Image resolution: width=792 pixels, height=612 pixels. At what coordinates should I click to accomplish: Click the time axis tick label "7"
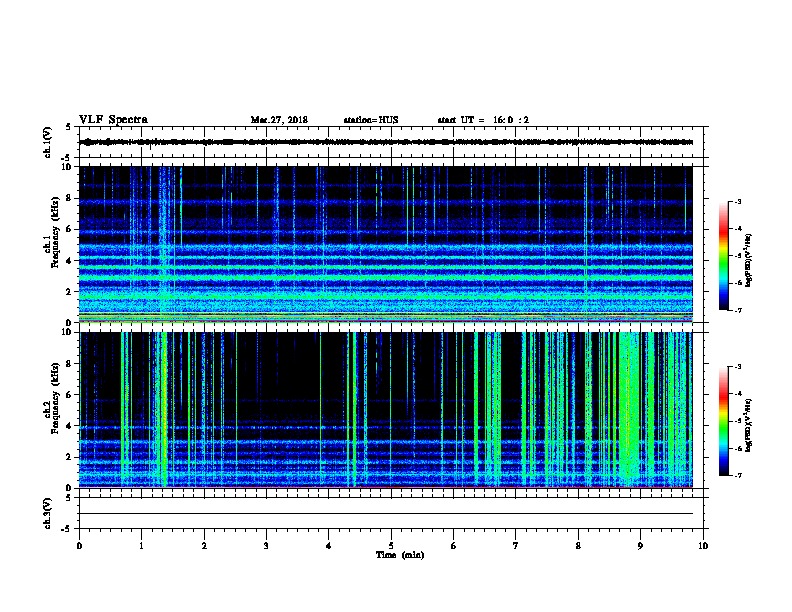click(516, 545)
